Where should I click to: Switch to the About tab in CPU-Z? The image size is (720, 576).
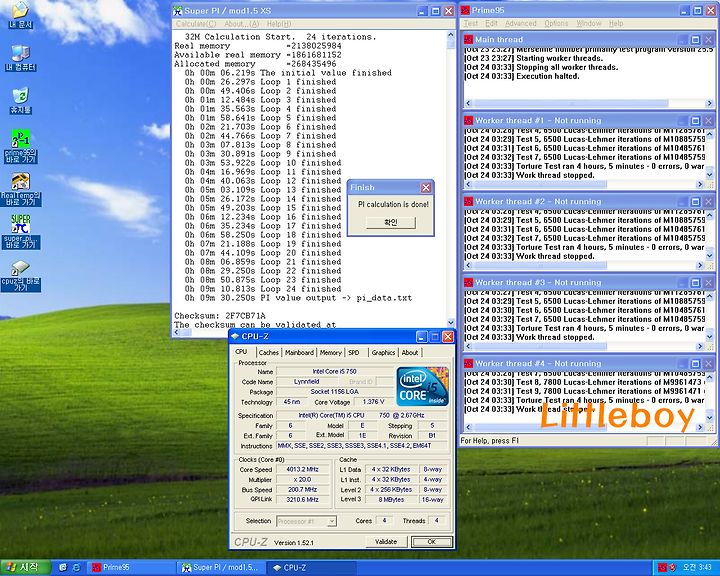pyautogui.click(x=410, y=352)
